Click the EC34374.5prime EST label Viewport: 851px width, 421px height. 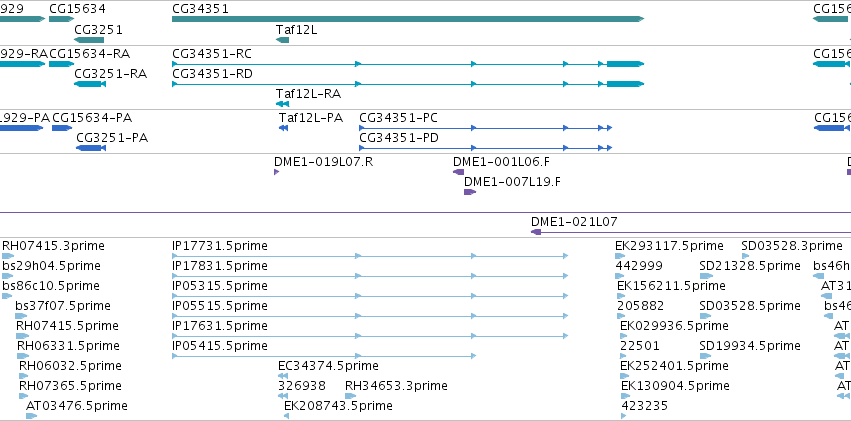pyautogui.click(x=328, y=366)
